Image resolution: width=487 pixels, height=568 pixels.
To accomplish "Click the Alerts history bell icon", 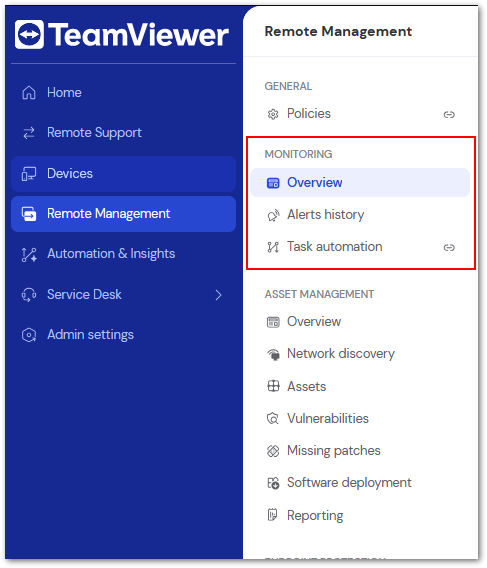I will [x=273, y=215].
